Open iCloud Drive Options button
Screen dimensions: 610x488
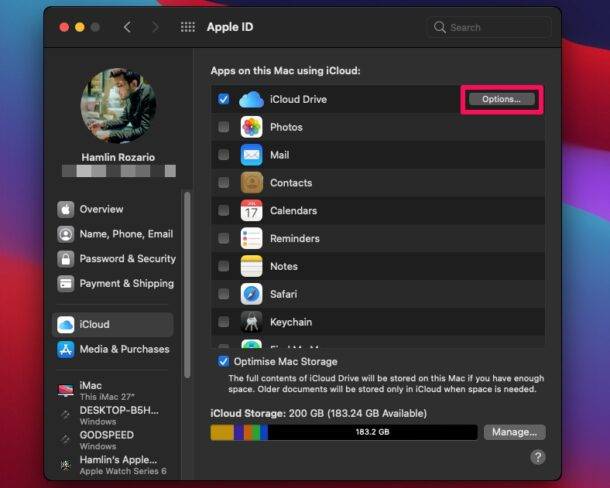501,99
